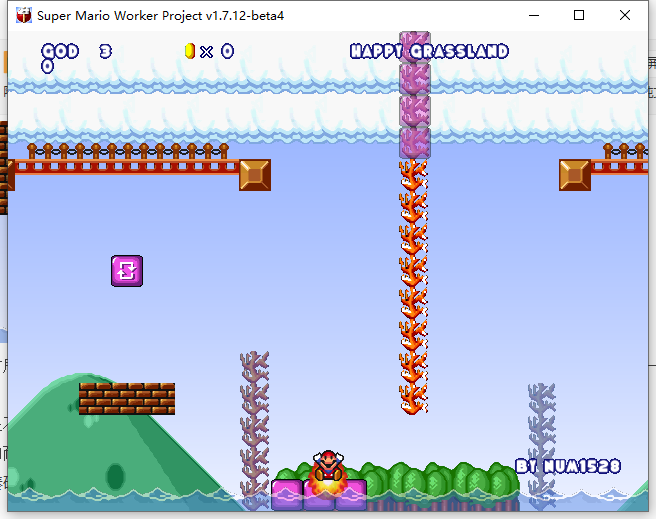The height and width of the screenshot is (519, 656).
Task: Click the HAPPY GRASSLAND level title
Action: pyautogui.click(x=429, y=51)
